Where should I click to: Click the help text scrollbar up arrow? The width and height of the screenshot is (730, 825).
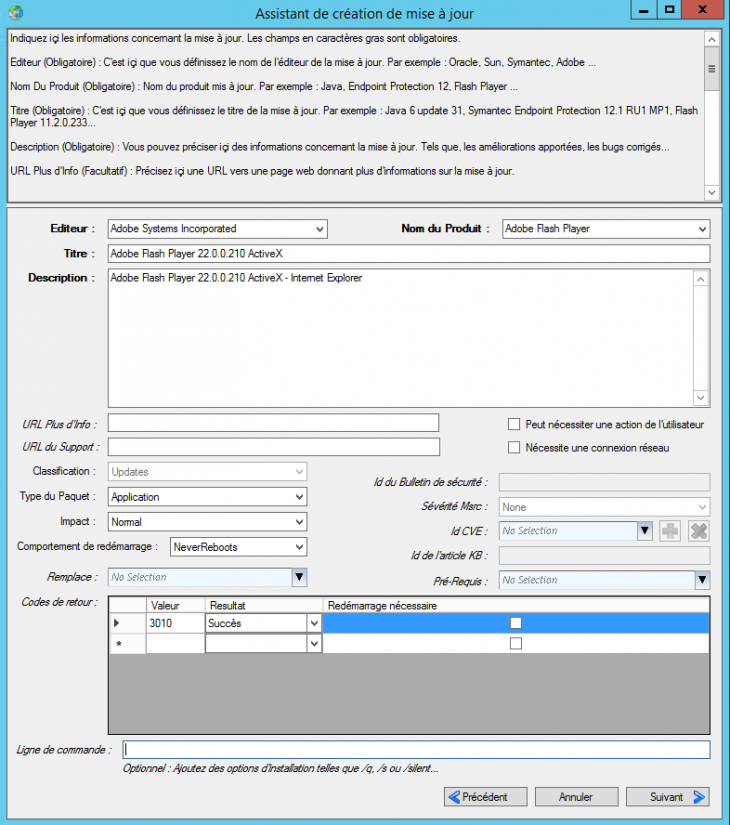712,39
